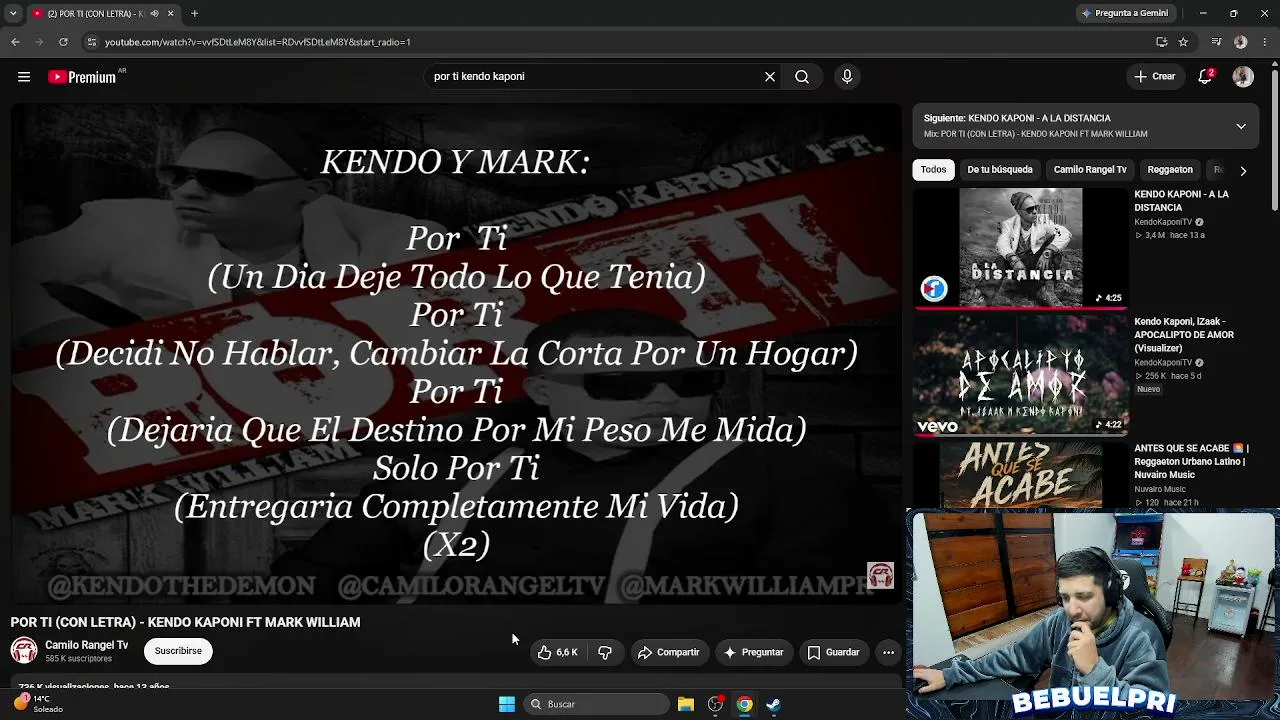
Task: Mute the tab via speaker icon
Action: (x=154, y=13)
